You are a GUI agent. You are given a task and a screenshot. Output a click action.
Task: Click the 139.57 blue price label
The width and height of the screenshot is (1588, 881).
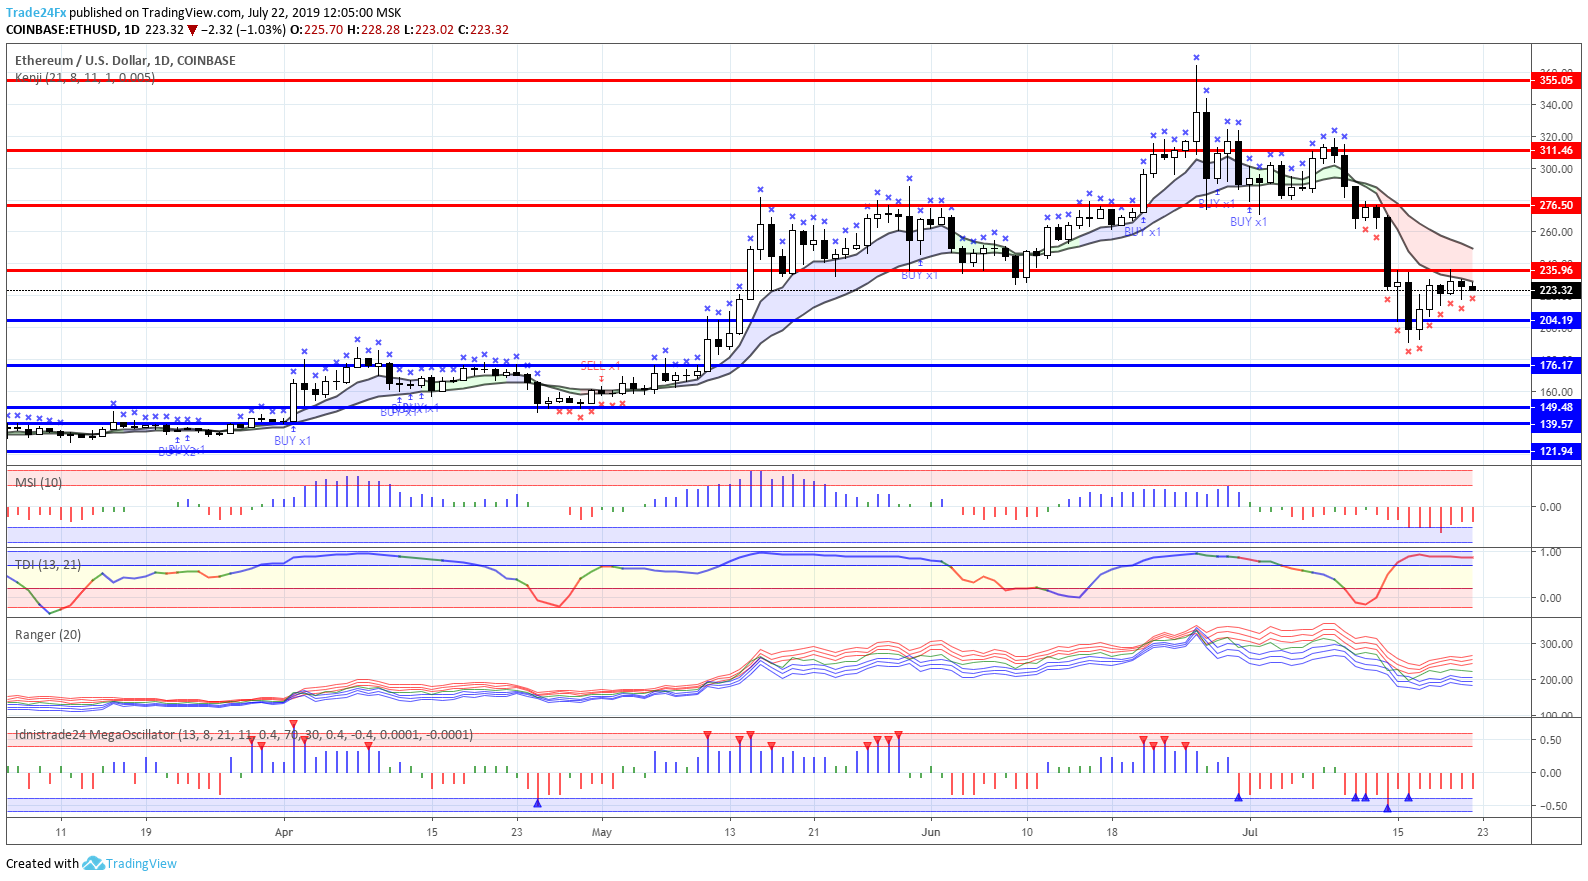tap(1556, 424)
